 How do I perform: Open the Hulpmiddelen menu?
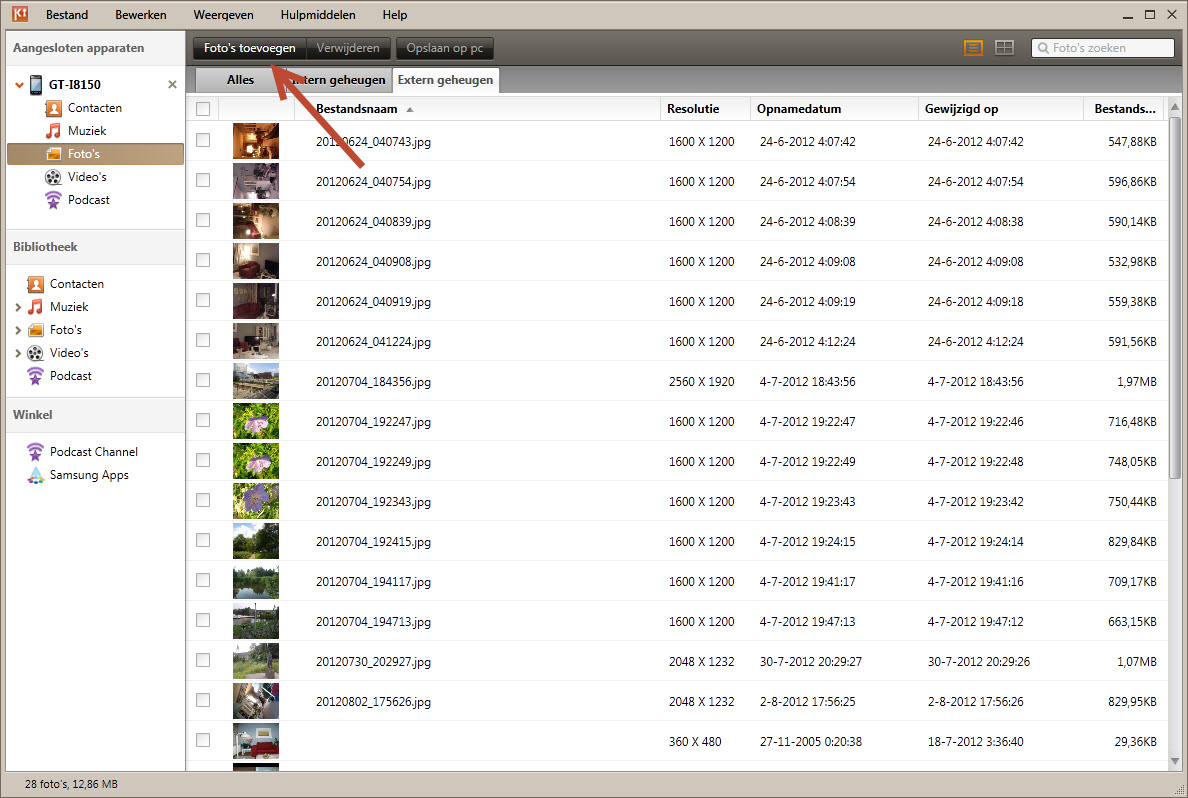[x=317, y=15]
